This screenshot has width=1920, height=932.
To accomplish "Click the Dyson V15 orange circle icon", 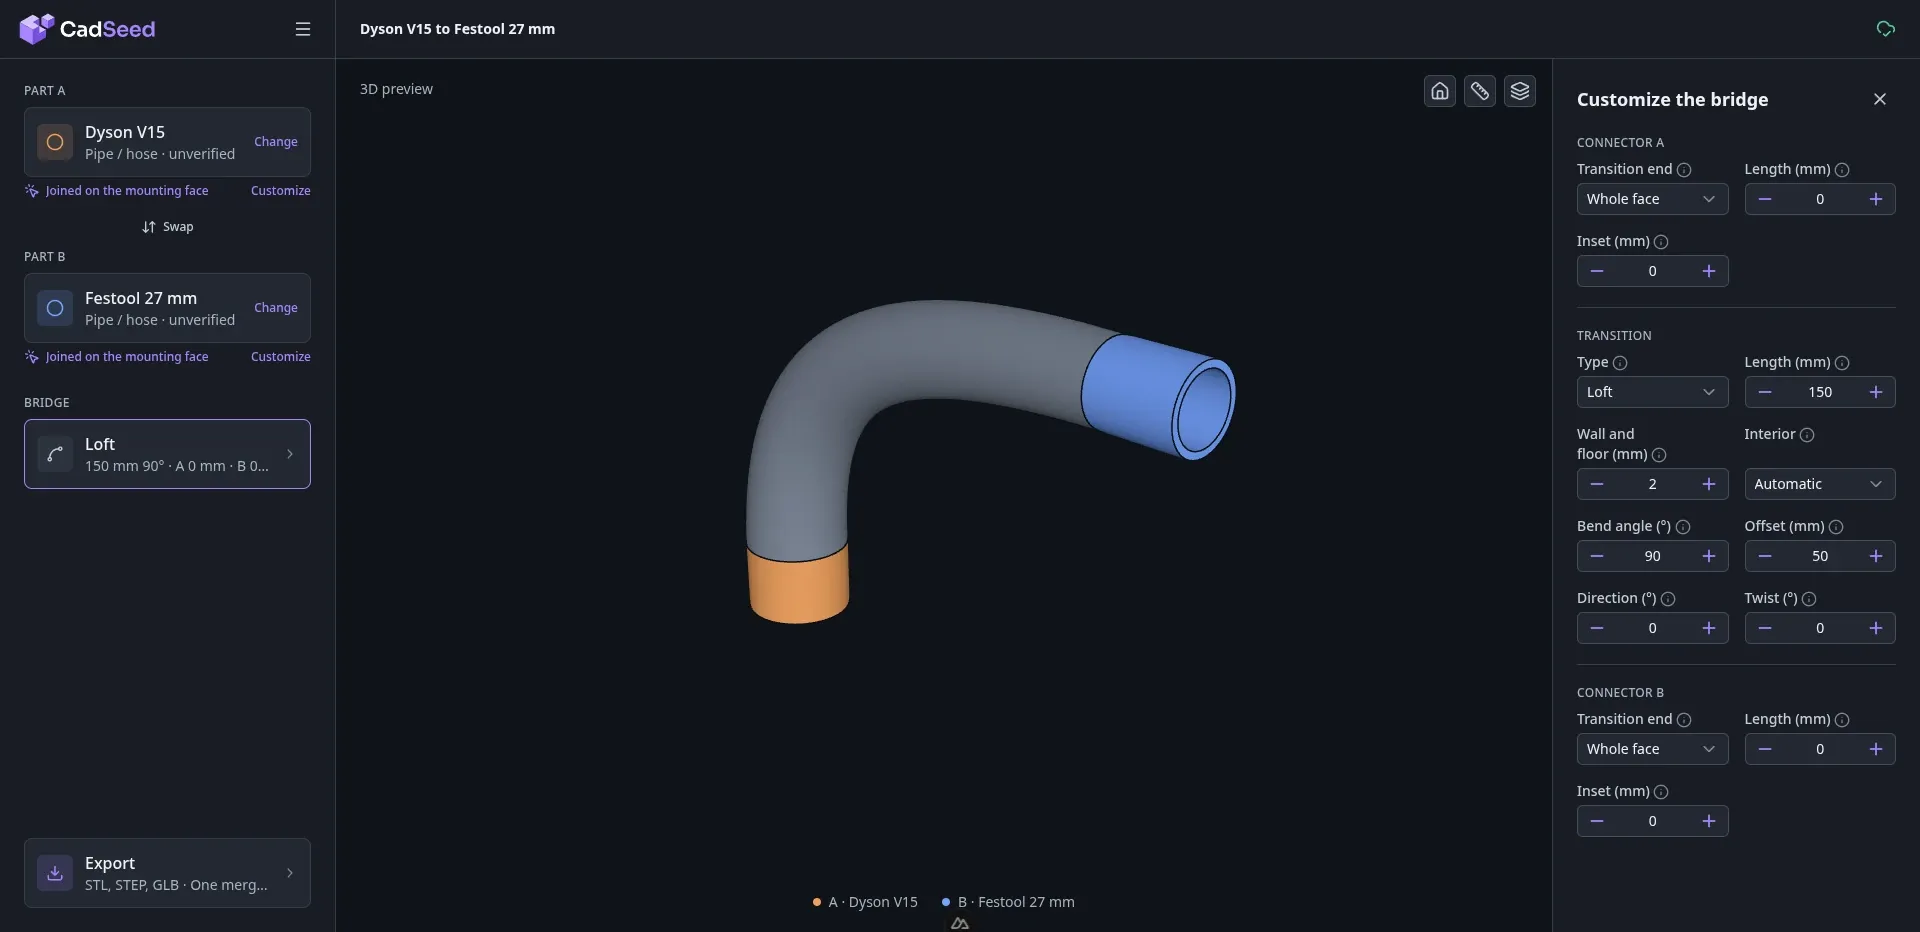I will [55, 142].
